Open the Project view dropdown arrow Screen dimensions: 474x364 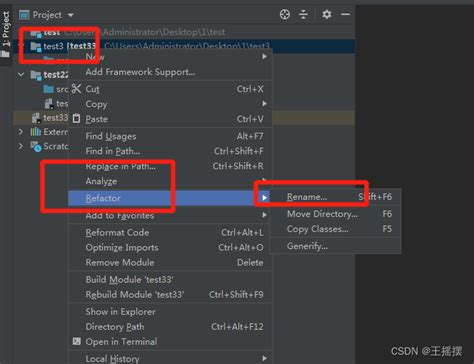(70, 15)
